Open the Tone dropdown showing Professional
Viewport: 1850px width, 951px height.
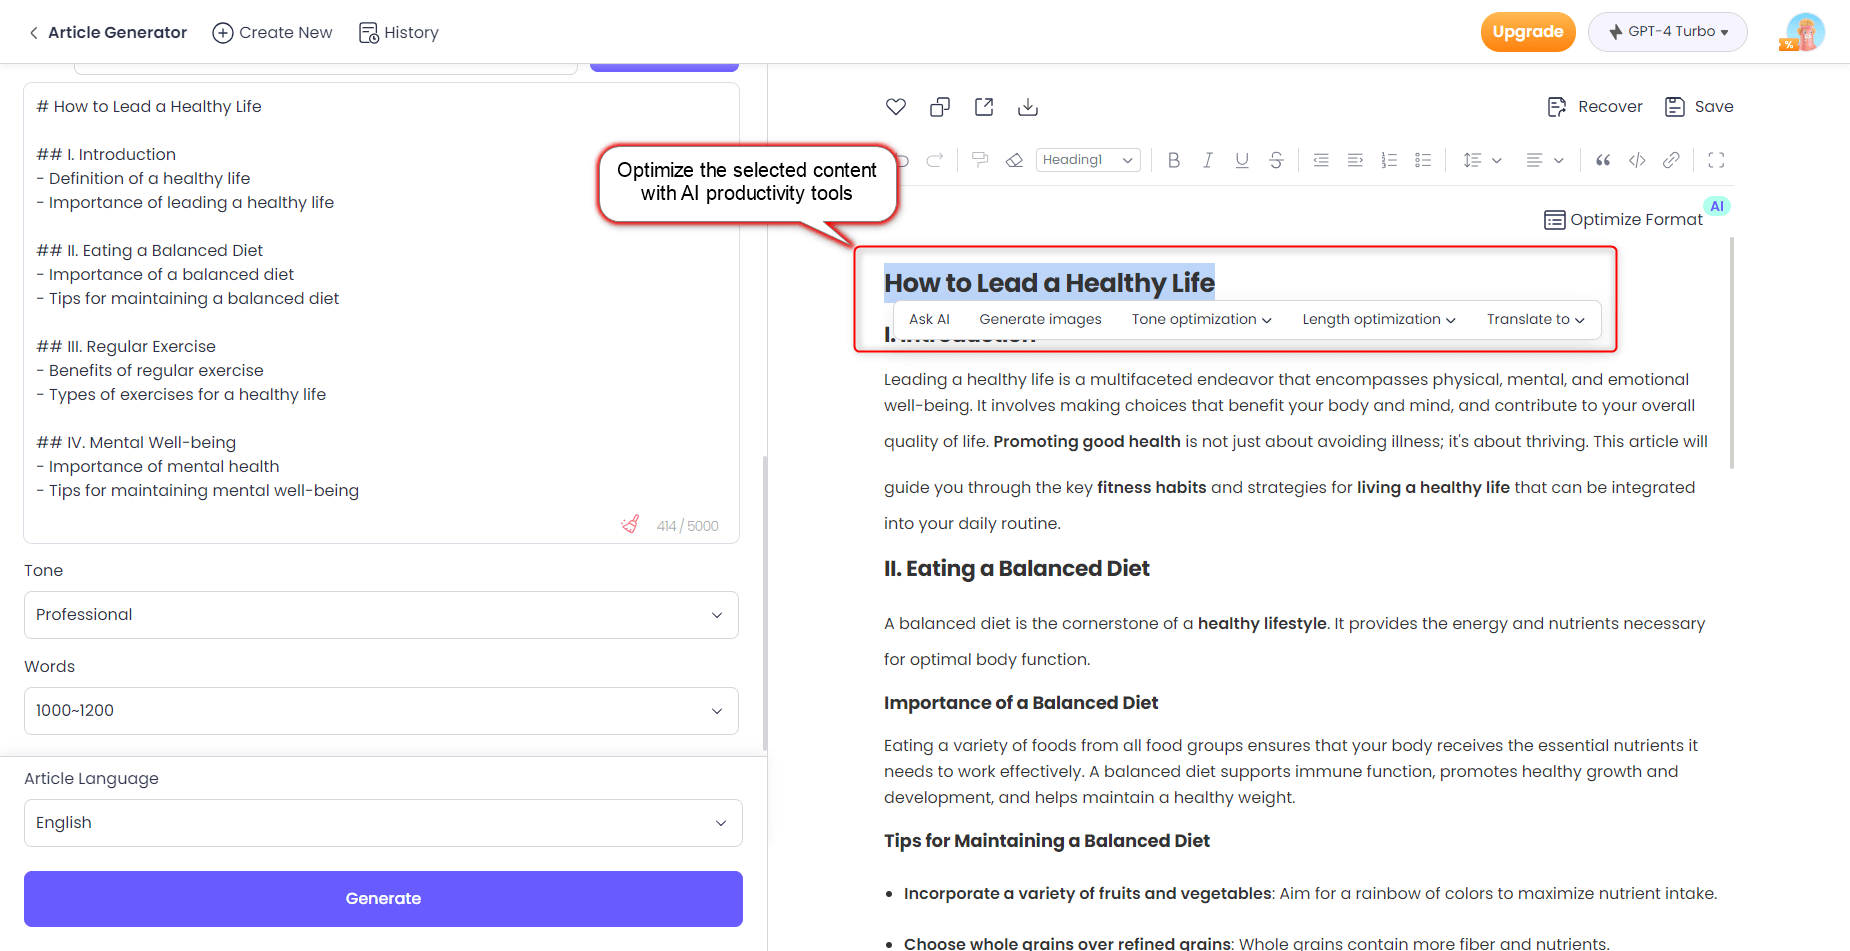point(381,615)
